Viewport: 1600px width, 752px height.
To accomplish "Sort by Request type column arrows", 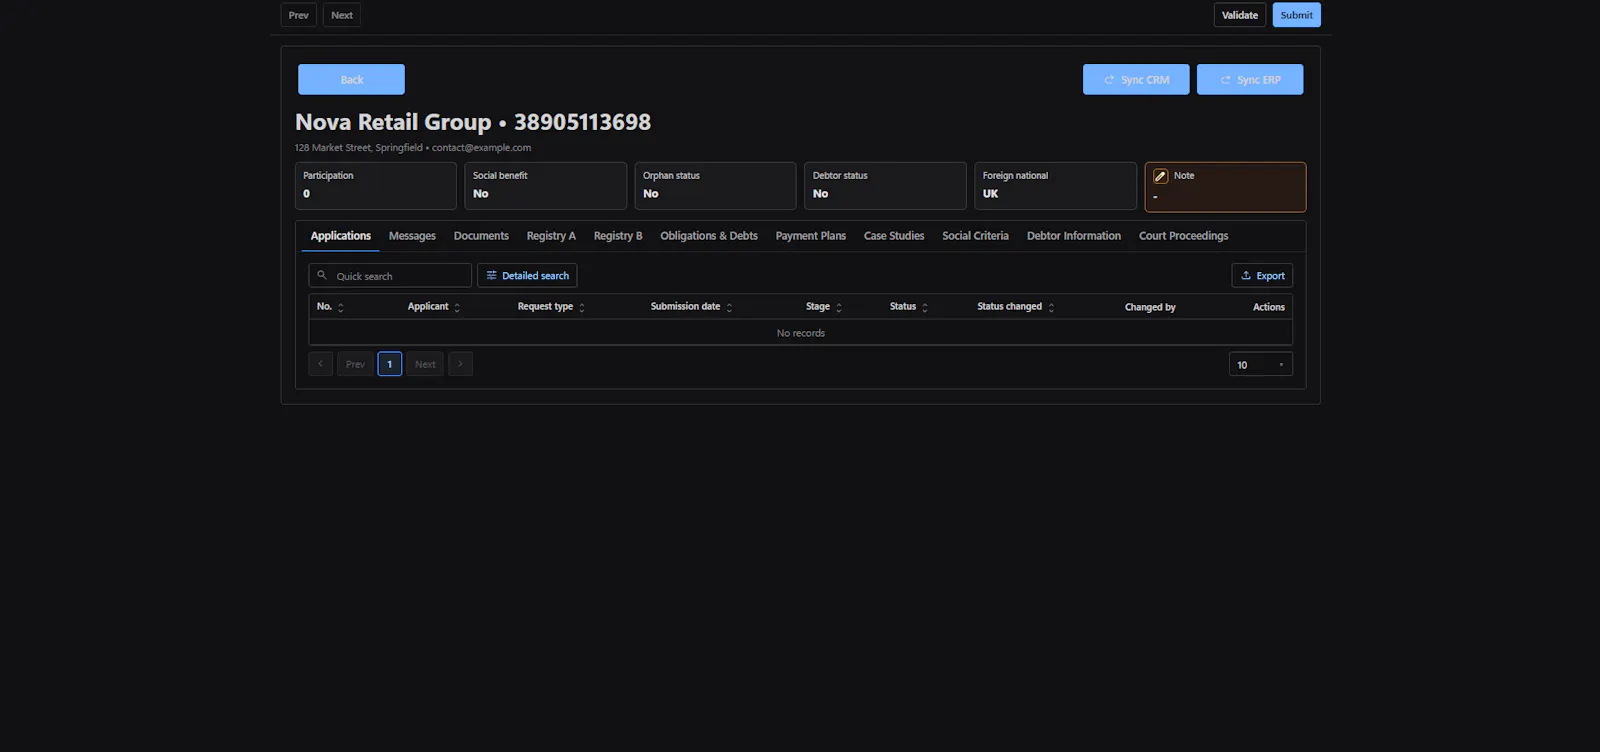I will [x=582, y=308].
